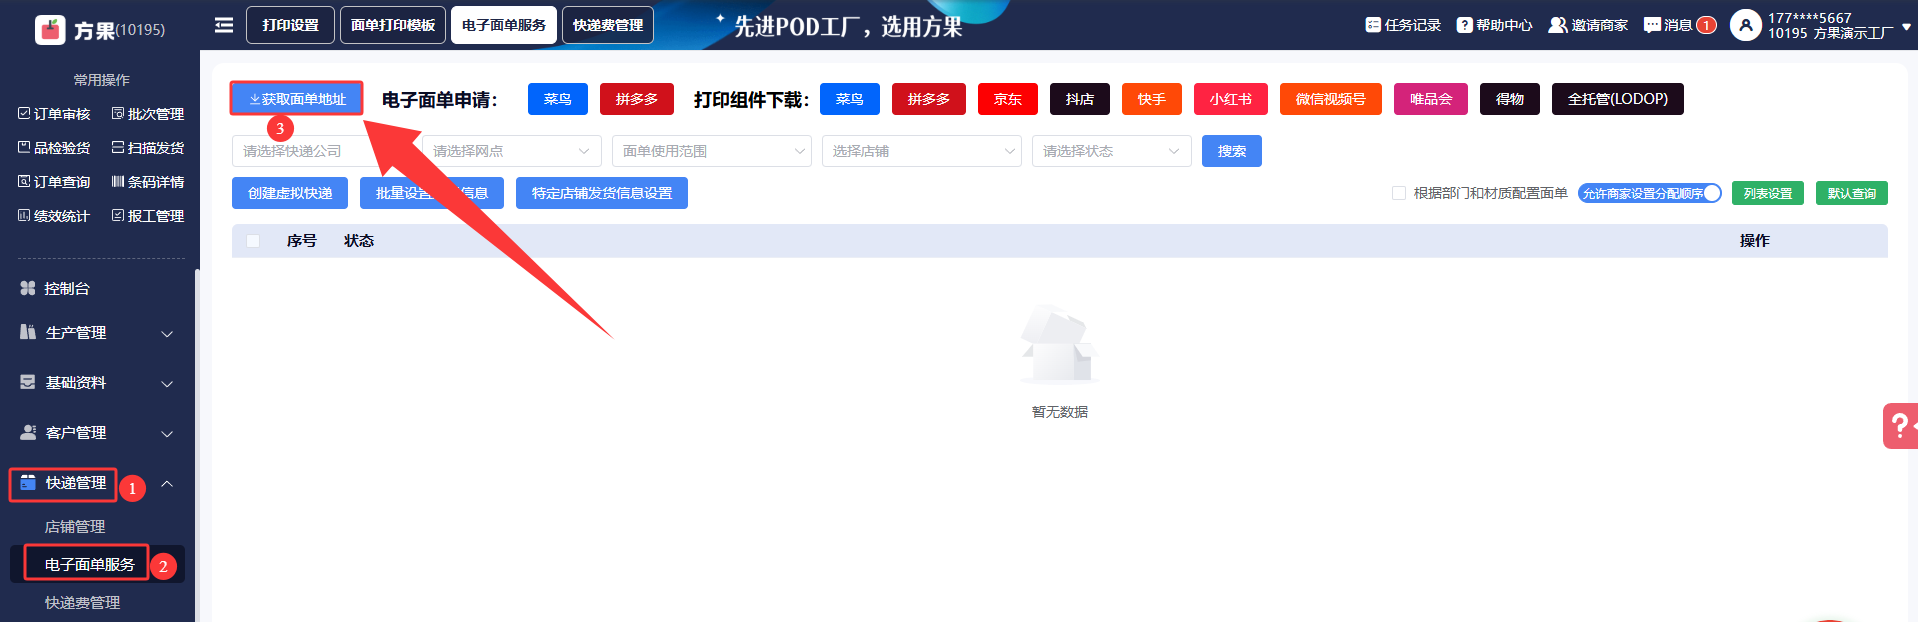Click the 方果 logo icon
Viewport: 1918px width, 622px height.
coord(50,29)
